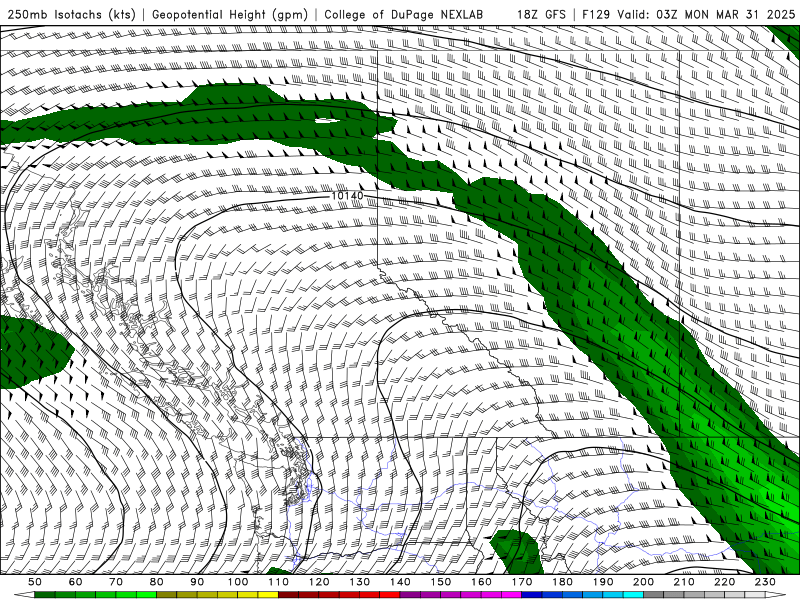
Task: Select the bright red swatch ending at 140
Action: [390, 595]
